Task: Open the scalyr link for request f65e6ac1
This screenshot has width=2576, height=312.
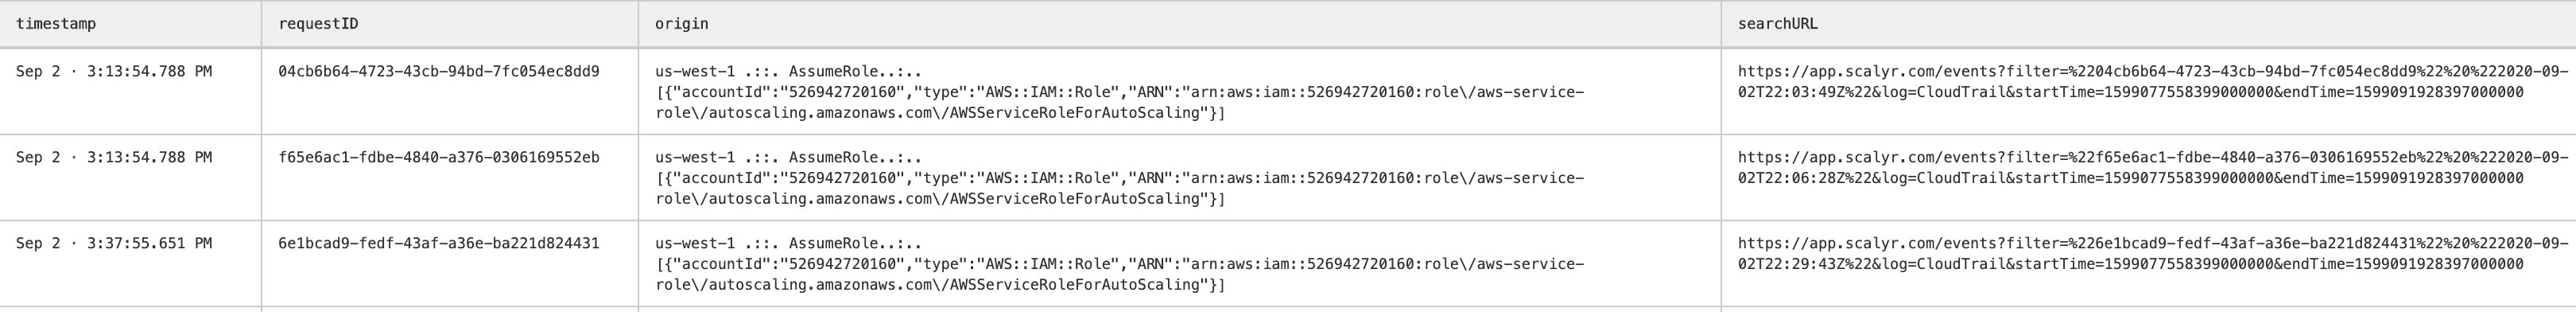Action: (x=2152, y=168)
